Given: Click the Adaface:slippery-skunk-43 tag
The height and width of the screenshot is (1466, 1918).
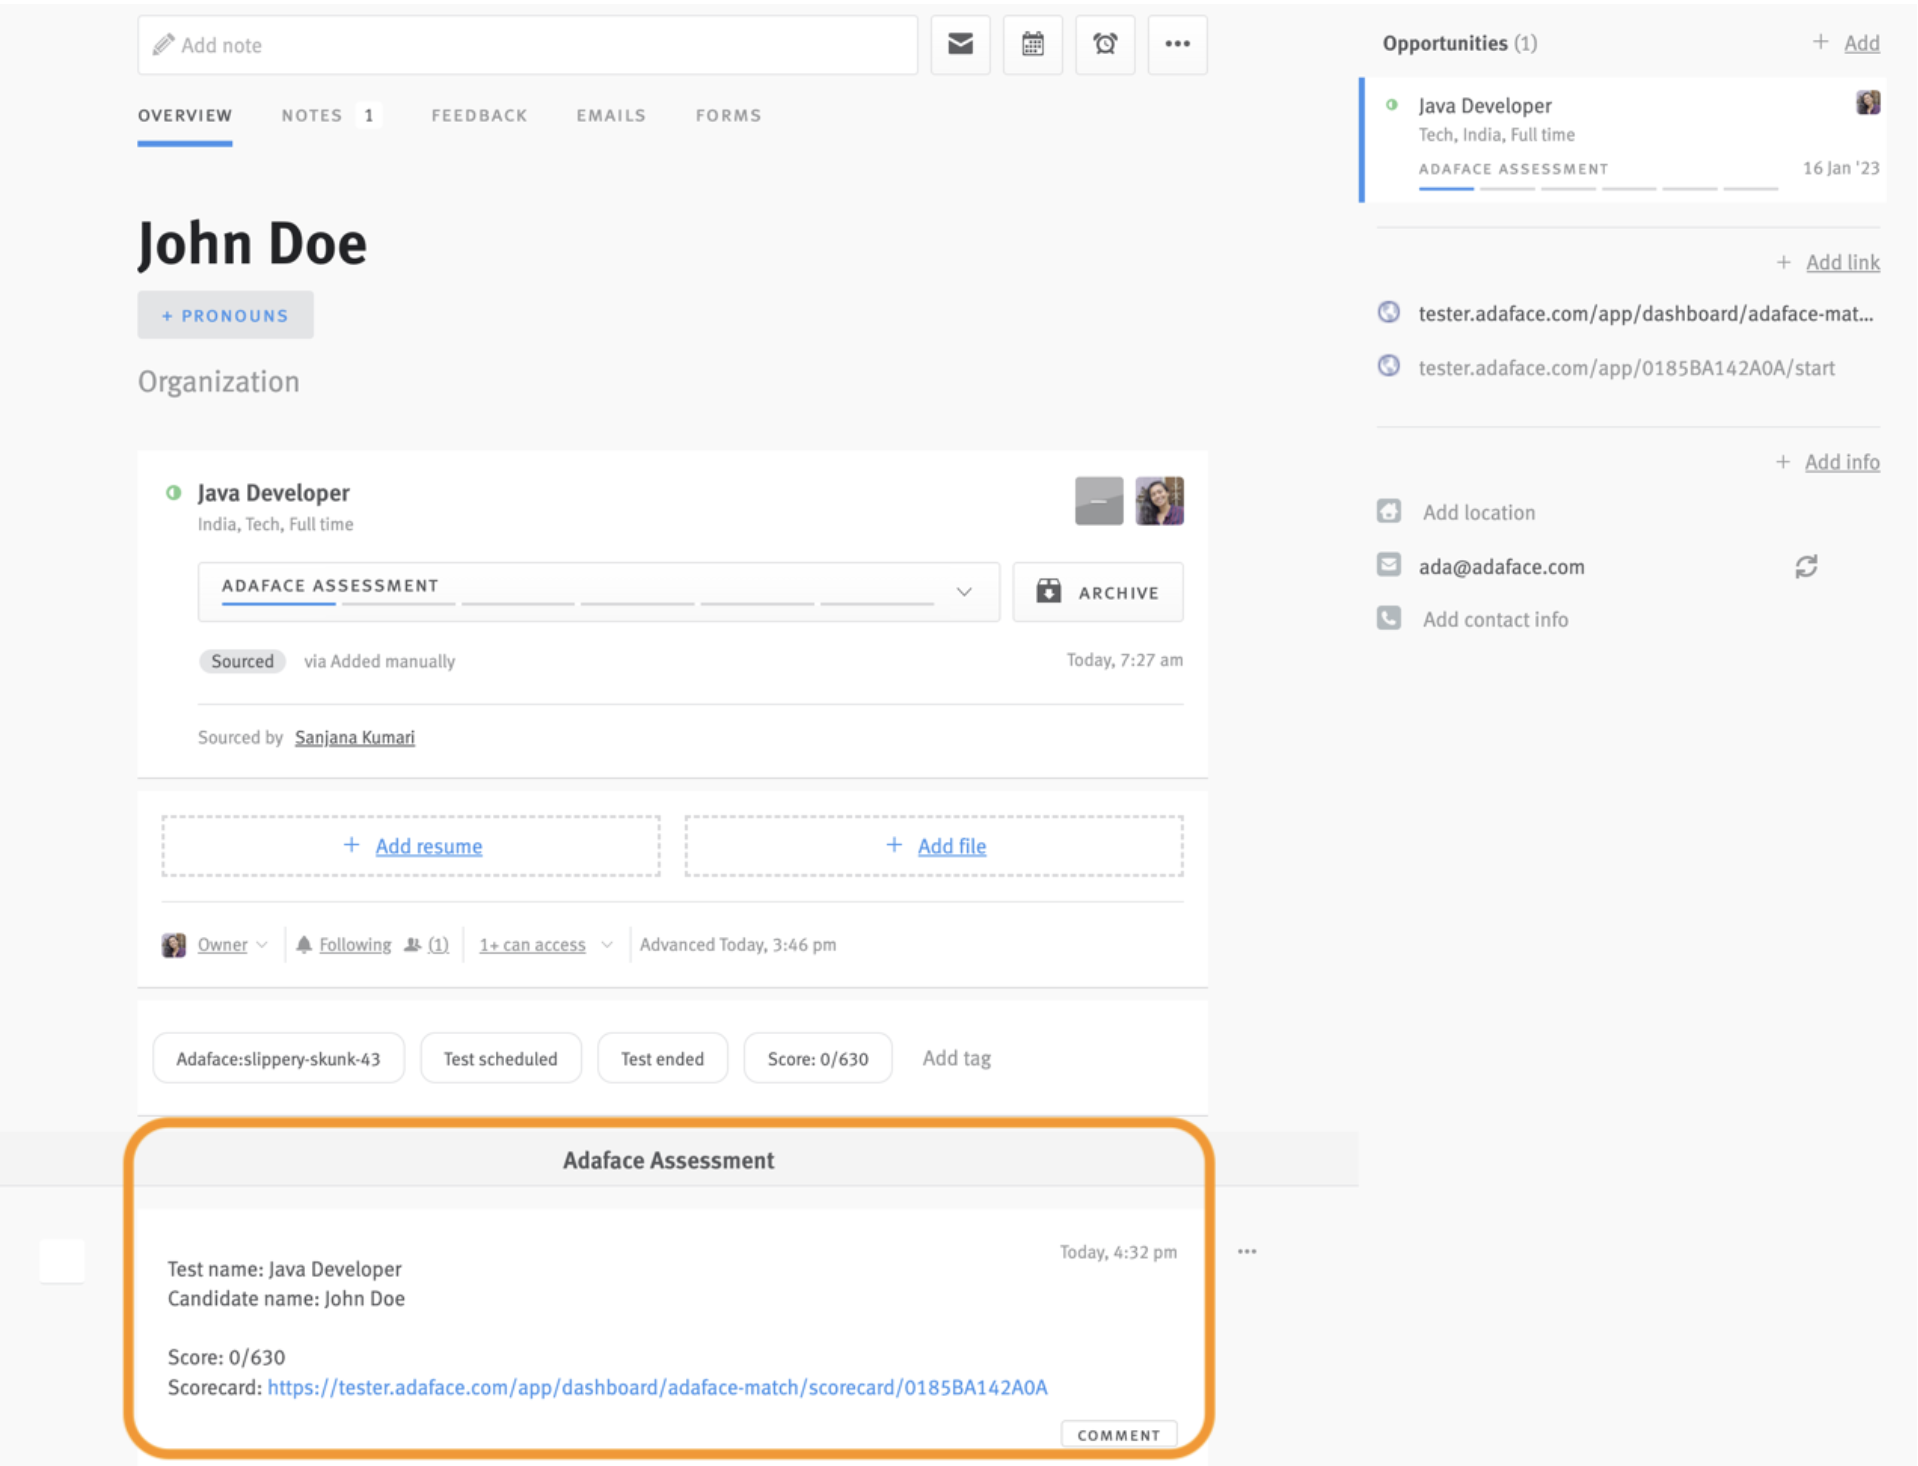Looking at the screenshot, I should tap(278, 1058).
